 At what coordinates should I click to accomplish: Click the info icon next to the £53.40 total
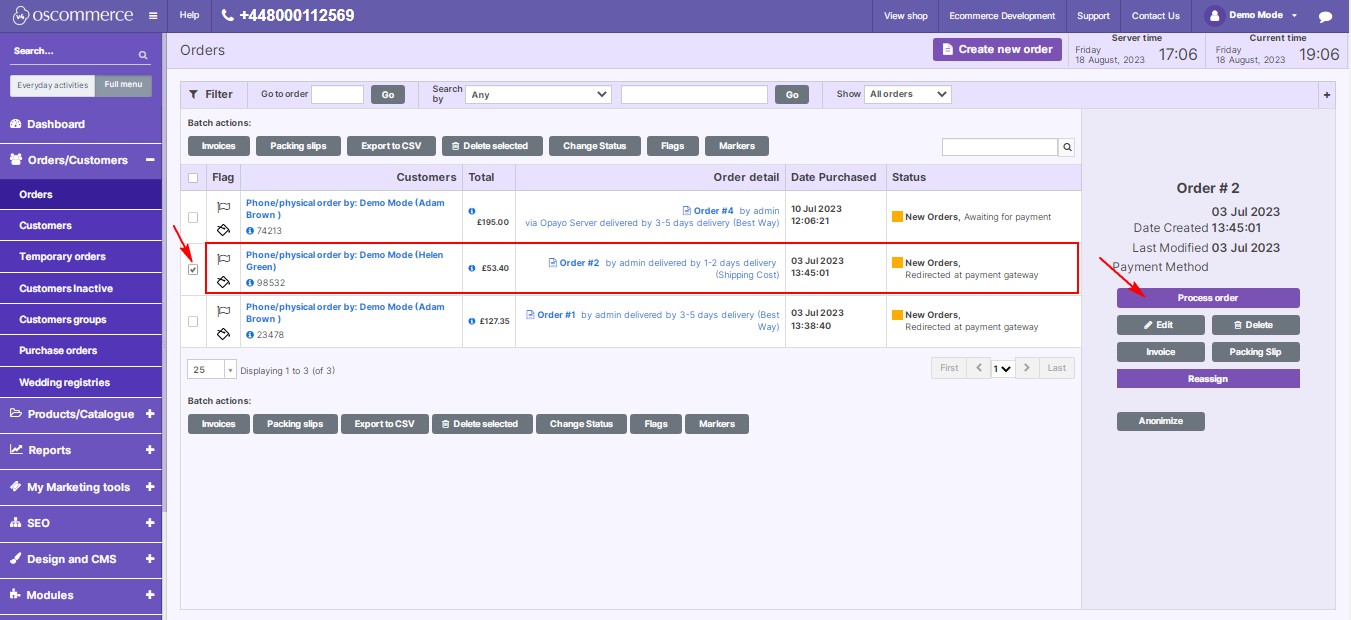[471, 267]
